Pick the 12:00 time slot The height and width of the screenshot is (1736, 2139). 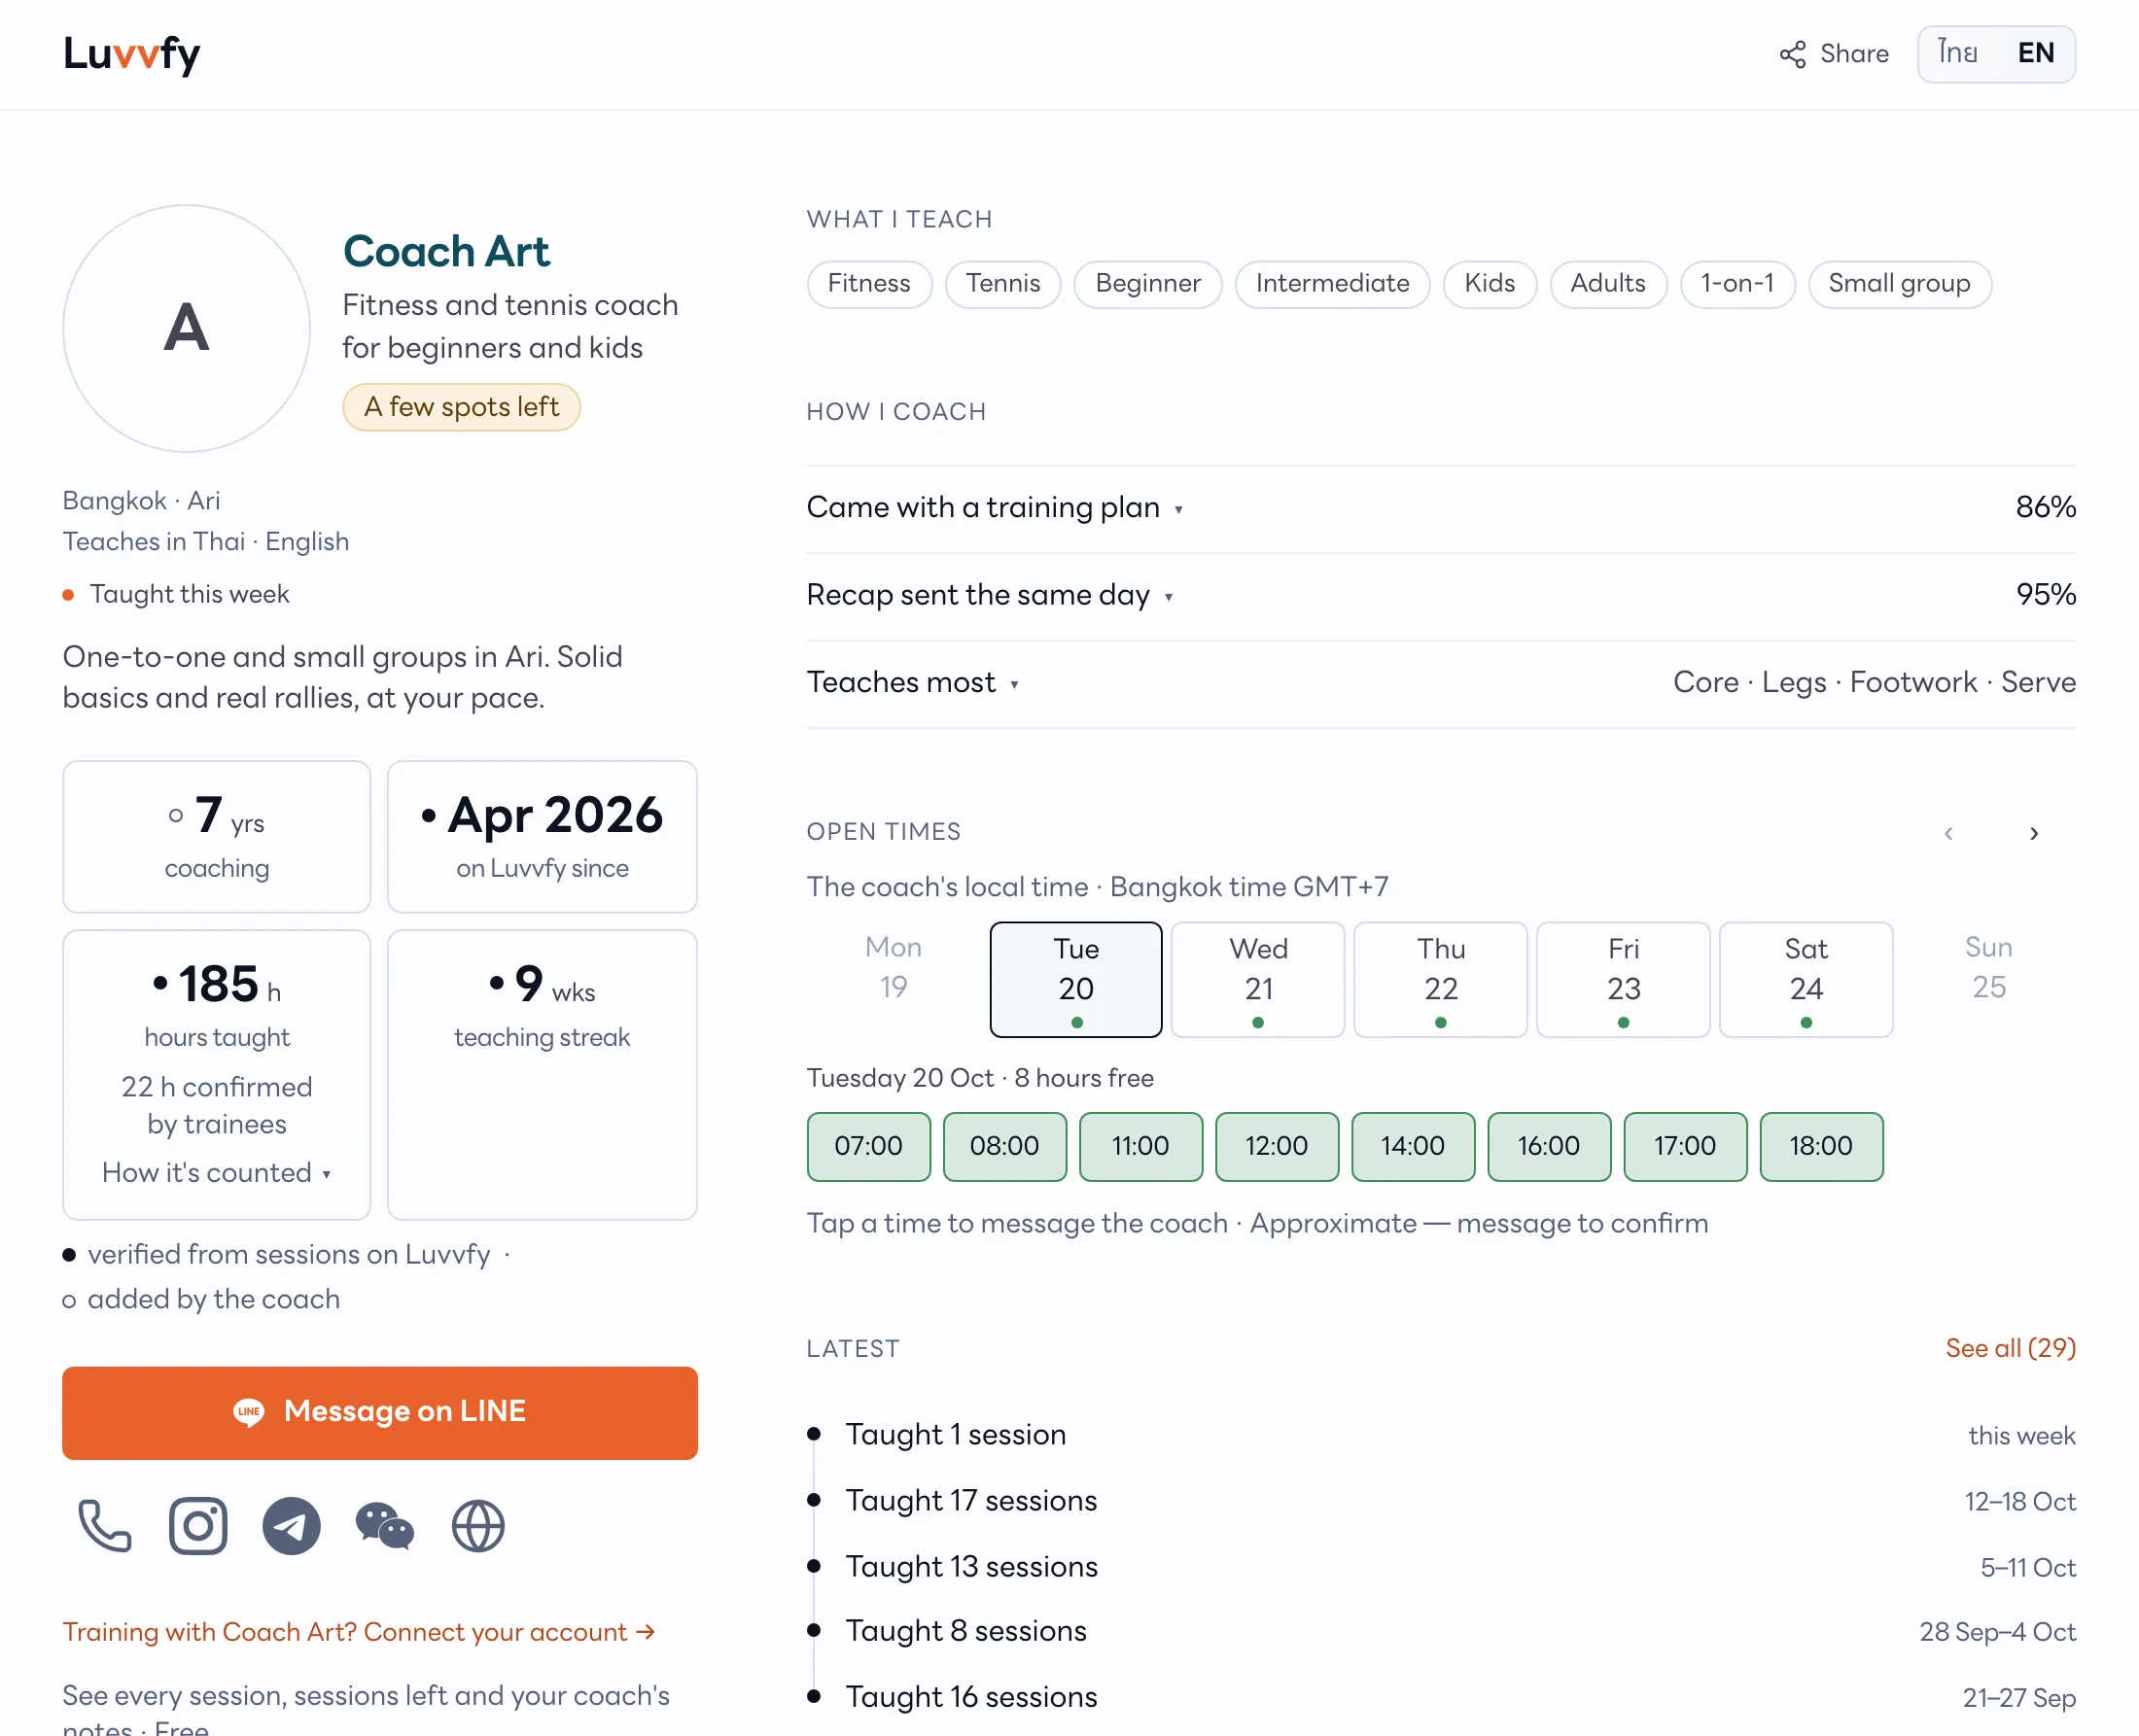1276,1146
